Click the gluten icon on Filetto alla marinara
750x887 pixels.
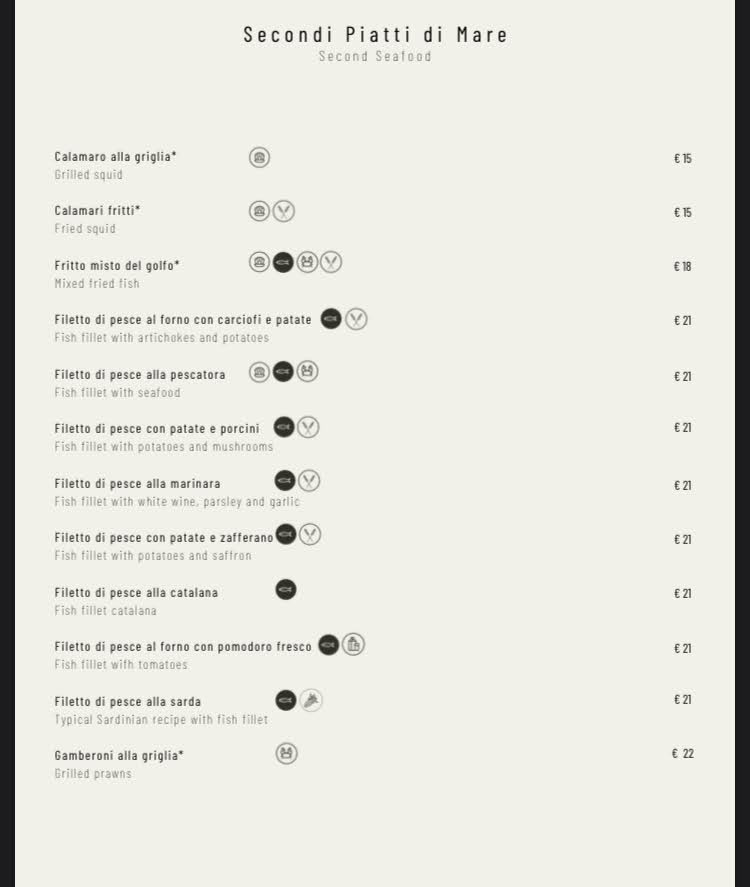click(309, 481)
